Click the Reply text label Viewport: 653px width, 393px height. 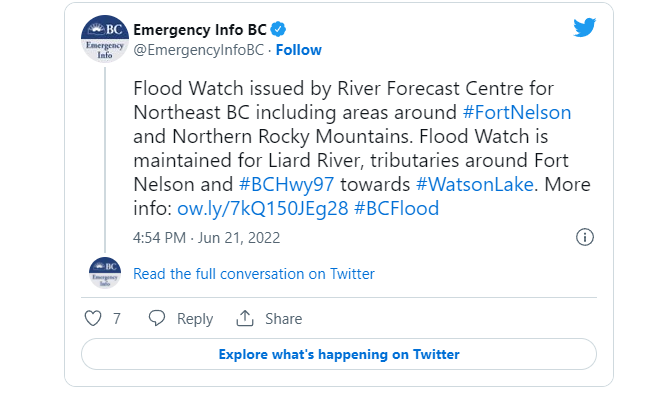(195, 319)
